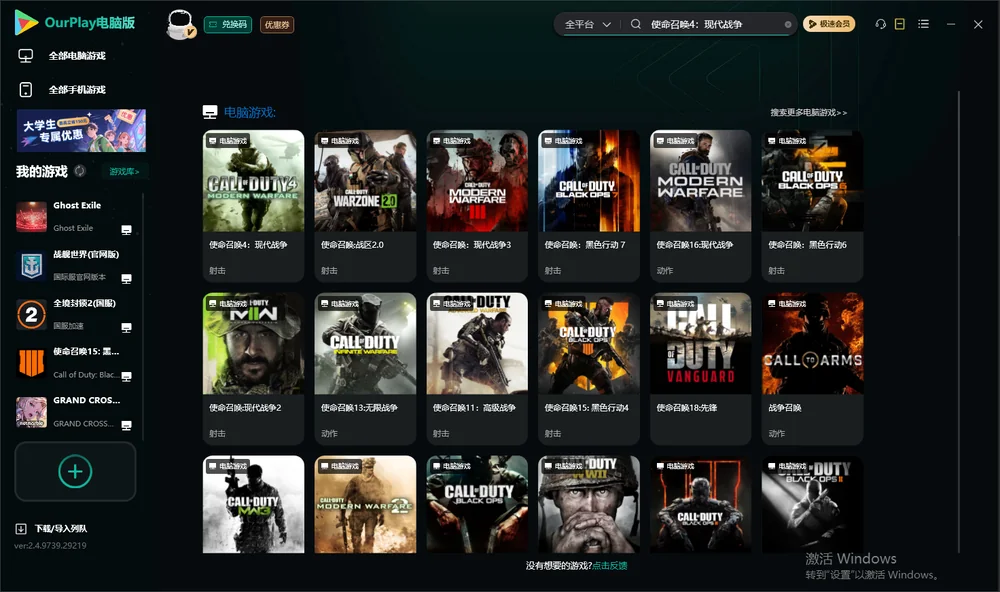Select 全部电脑游戏 in the sidebar

(x=77, y=56)
